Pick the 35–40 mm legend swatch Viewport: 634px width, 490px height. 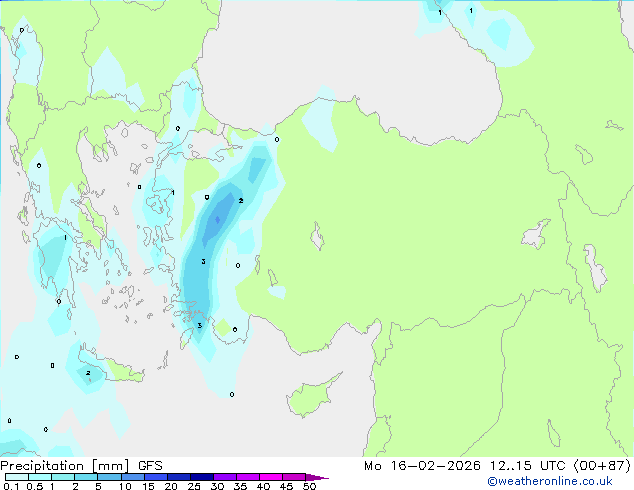tap(247, 477)
